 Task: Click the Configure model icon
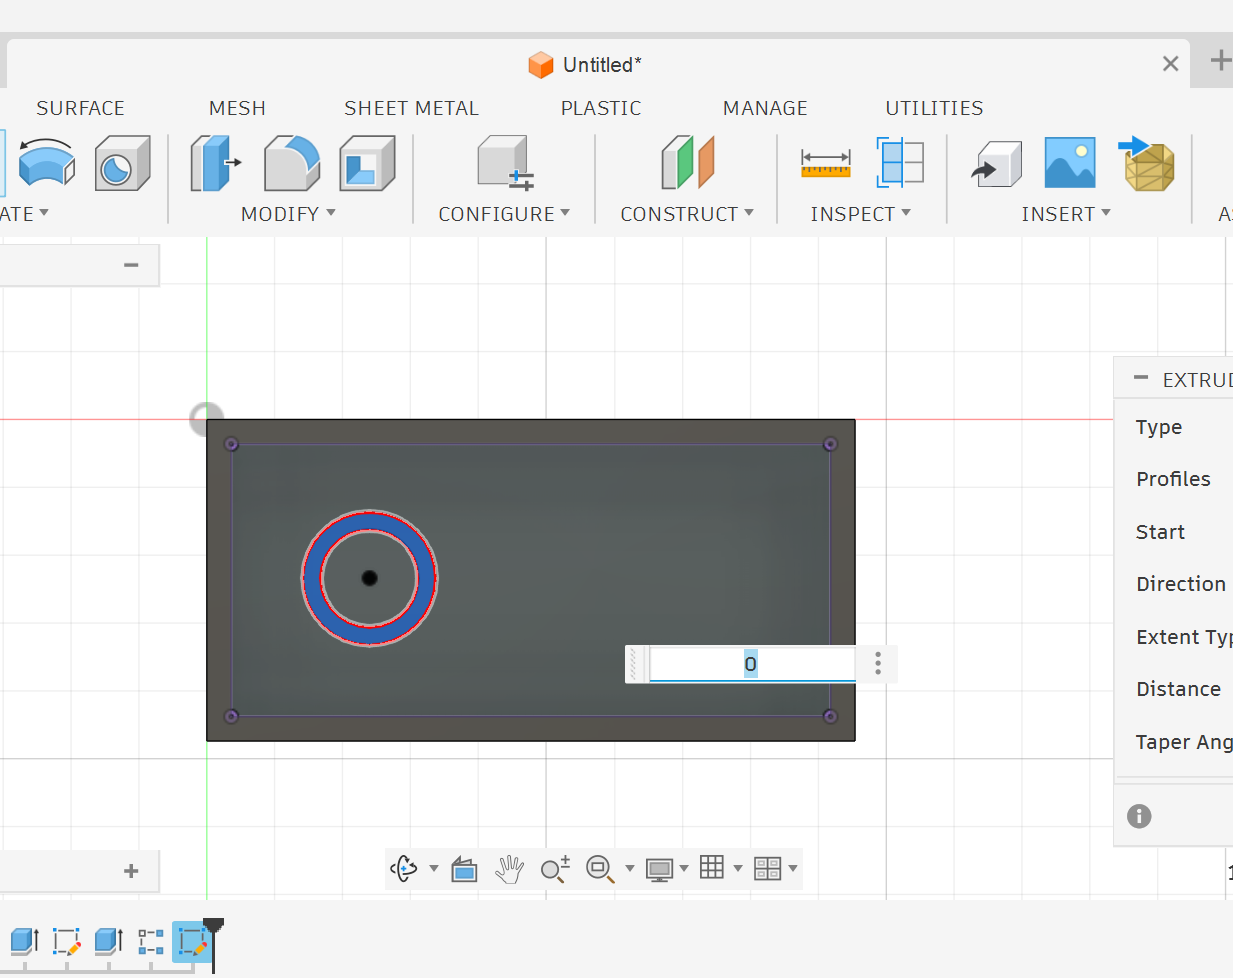505,163
